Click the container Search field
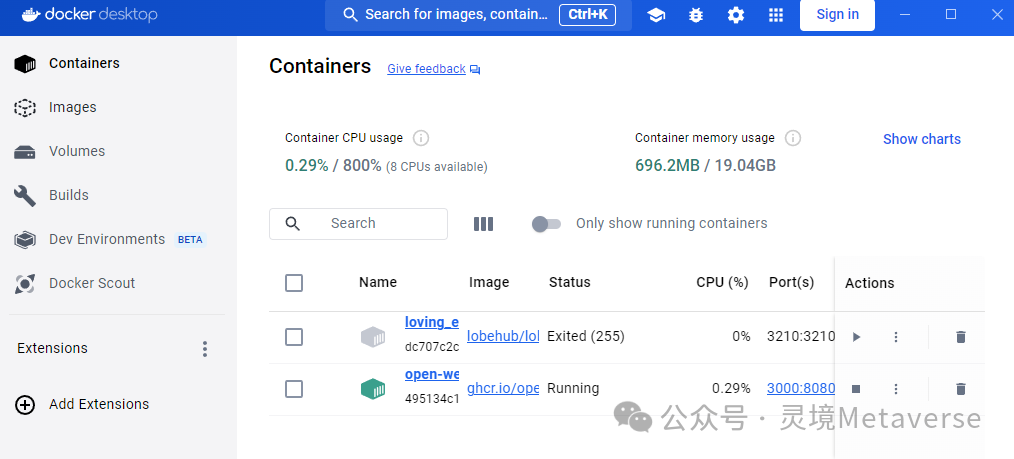The image size is (1014, 459). pos(358,224)
